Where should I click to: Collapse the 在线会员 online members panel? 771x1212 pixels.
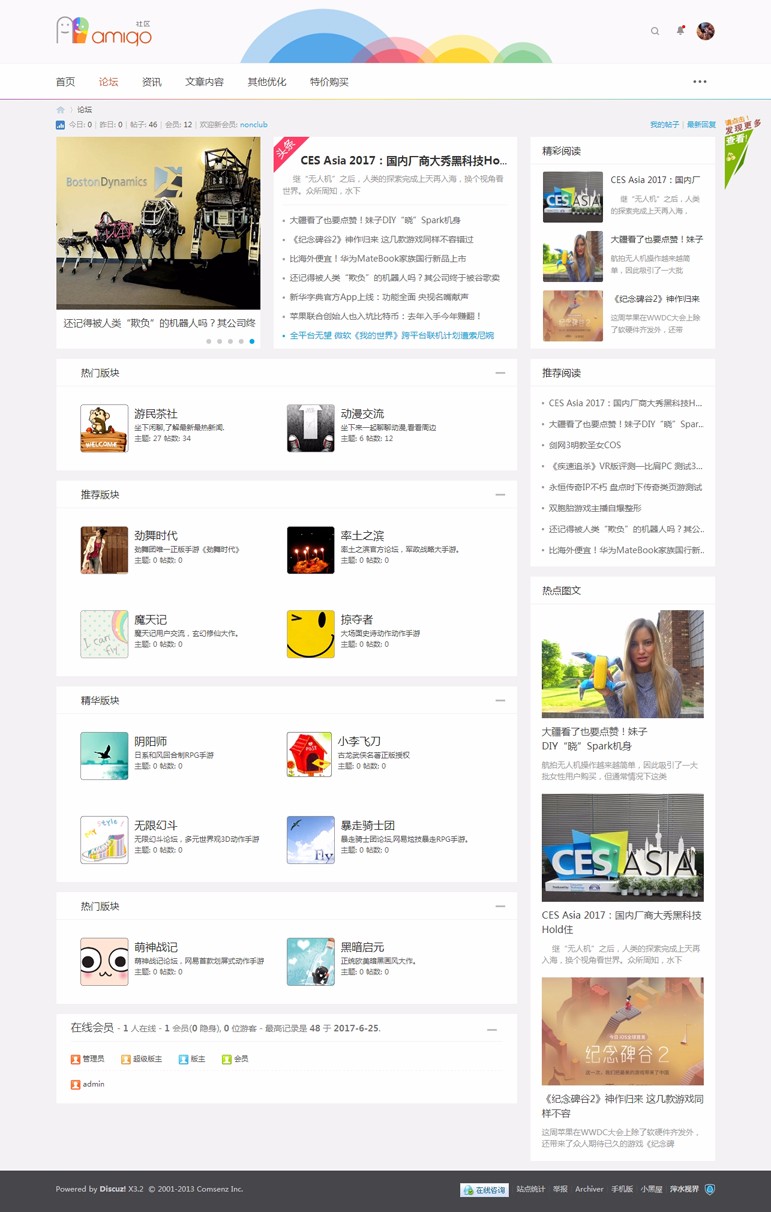tap(491, 1029)
